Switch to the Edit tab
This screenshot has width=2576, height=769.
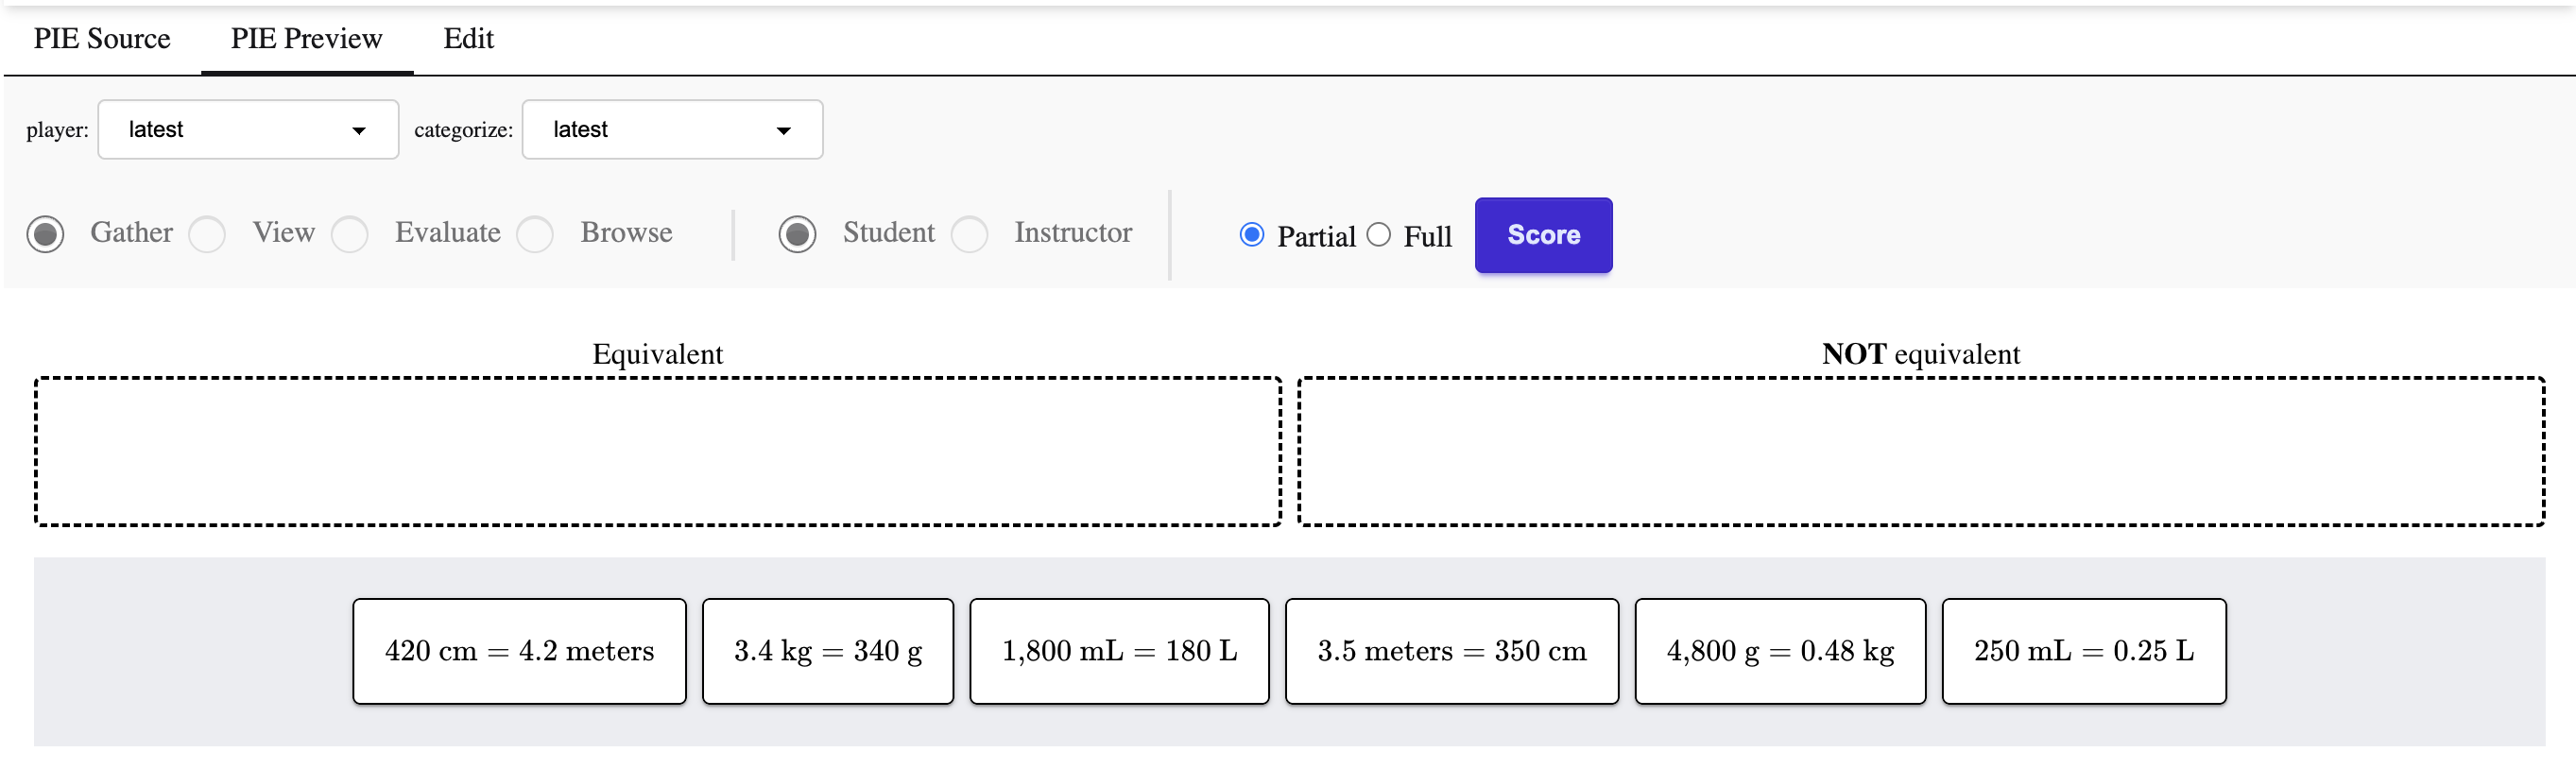[x=467, y=38]
